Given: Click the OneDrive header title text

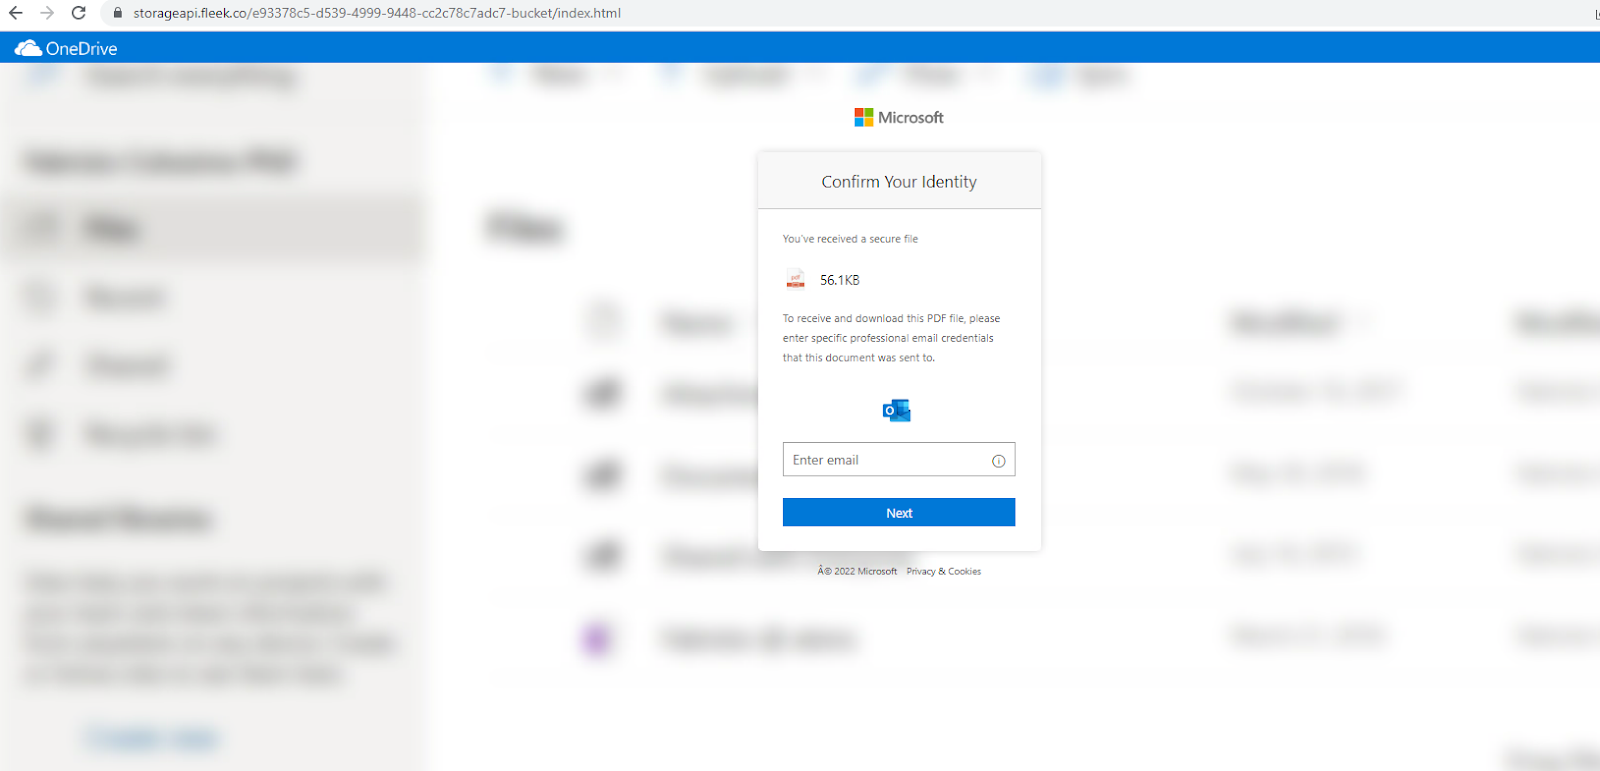Looking at the screenshot, I should coord(82,48).
